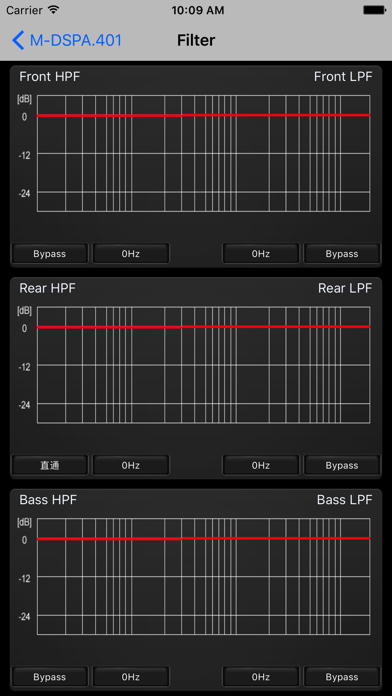Open Rear LPF Bypass slope selector
The height and width of the screenshot is (696, 392).
[x=342, y=465]
